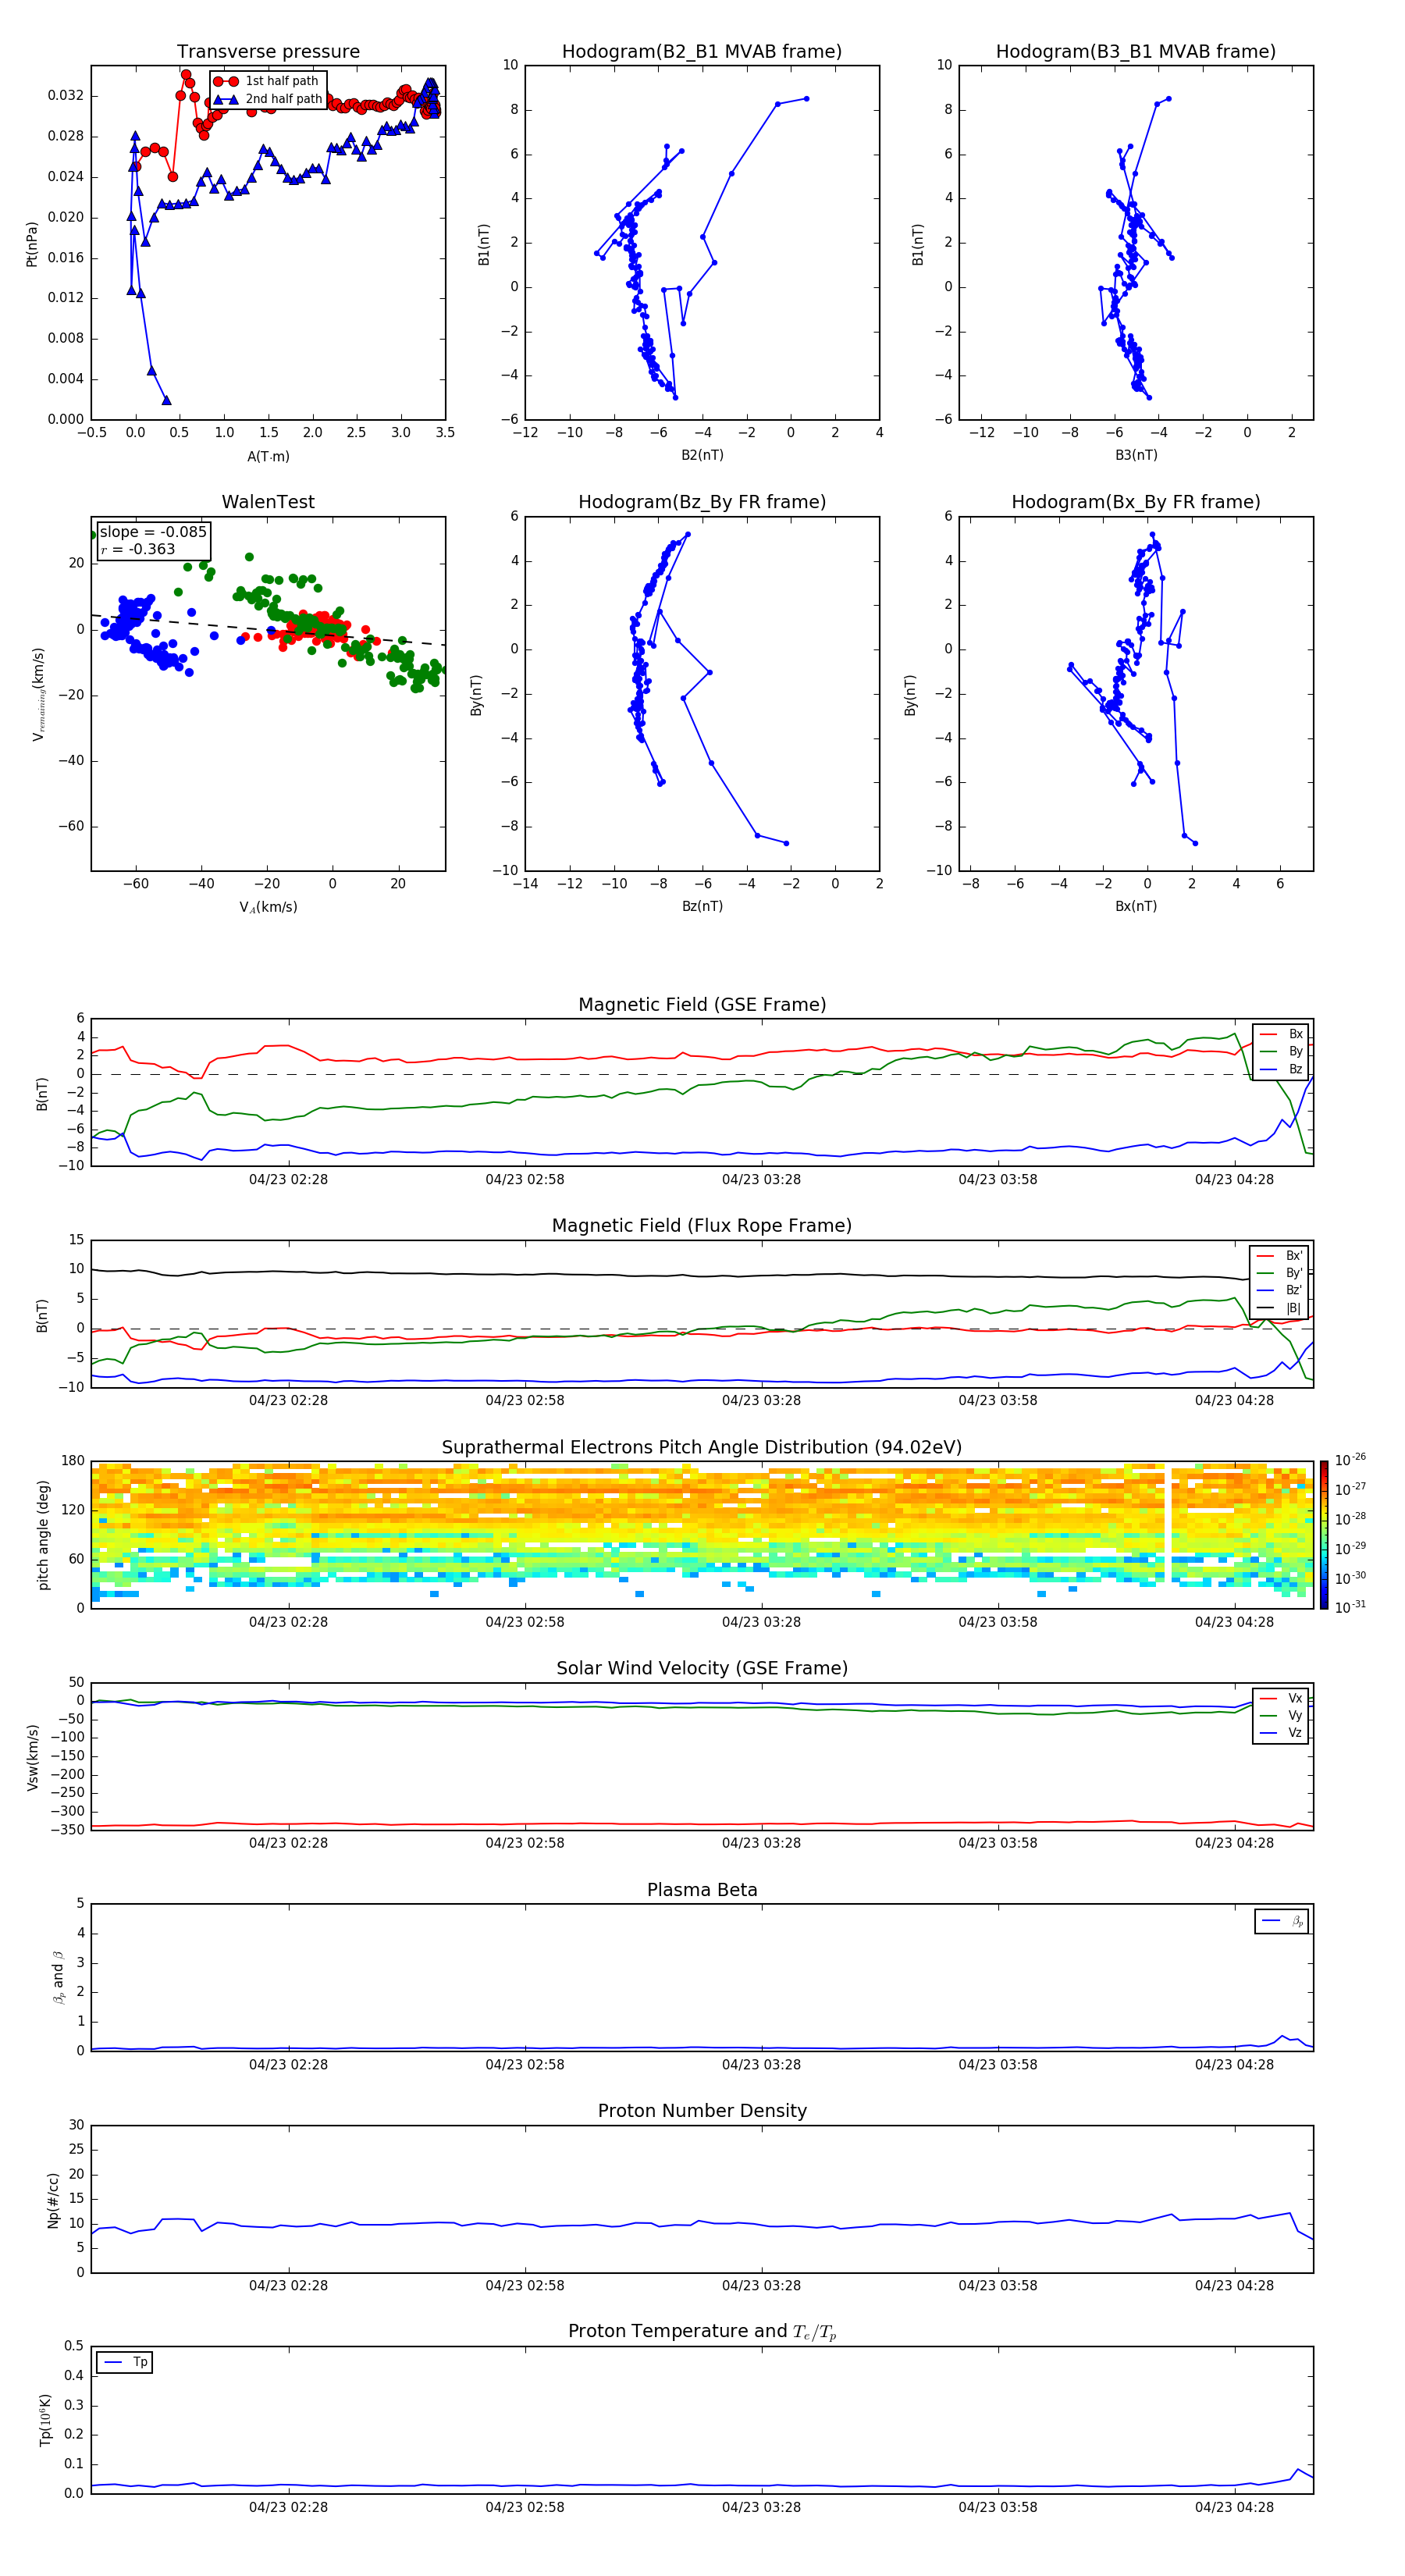1405x2576 pixels.
Task: Click the 'Magnetic Field (GSE Frame)' title
Action: (x=702, y=1005)
